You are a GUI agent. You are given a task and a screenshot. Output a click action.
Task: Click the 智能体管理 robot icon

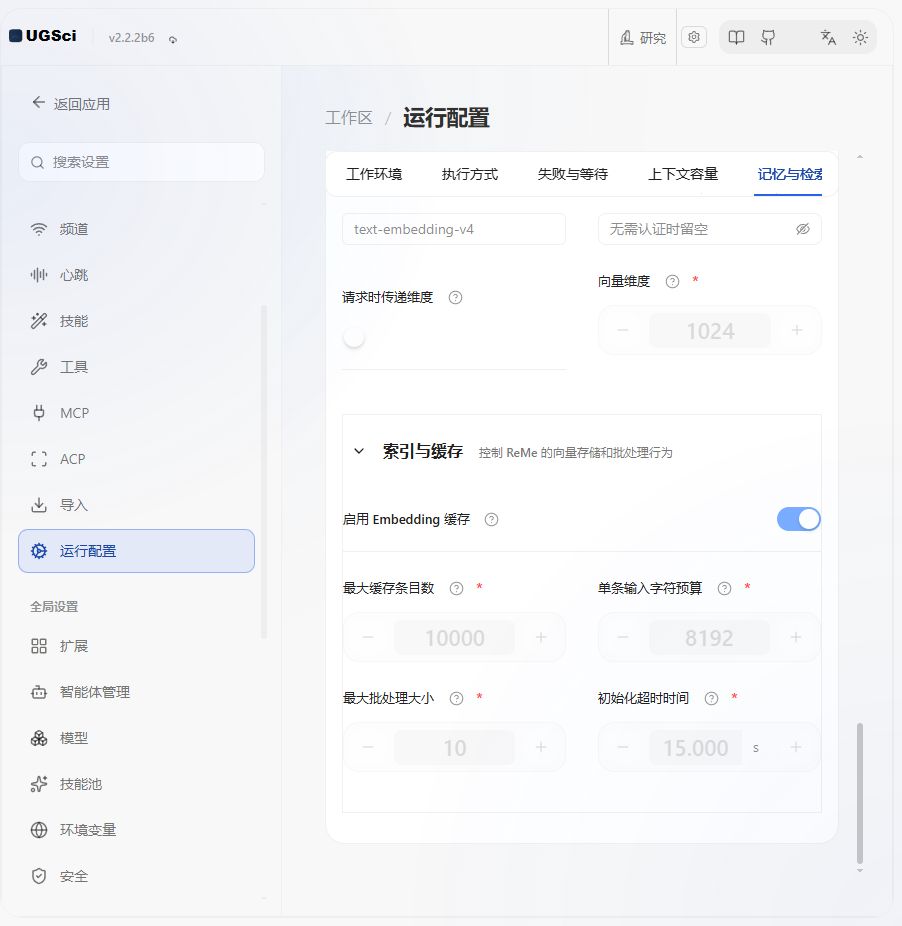click(39, 692)
